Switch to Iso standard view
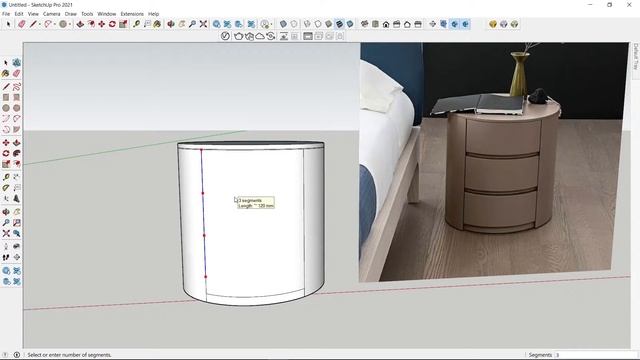Image resolution: width=640 pixels, height=360 pixels. pyautogui.click(x=364, y=24)
